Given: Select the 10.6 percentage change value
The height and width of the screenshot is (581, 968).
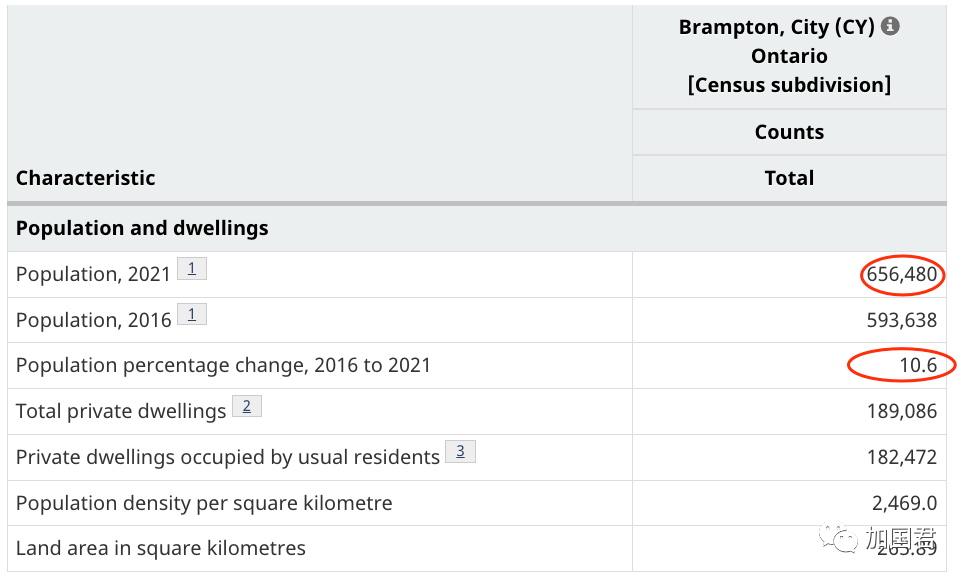Looking at the screenshot, I should (x=918, y=365).
